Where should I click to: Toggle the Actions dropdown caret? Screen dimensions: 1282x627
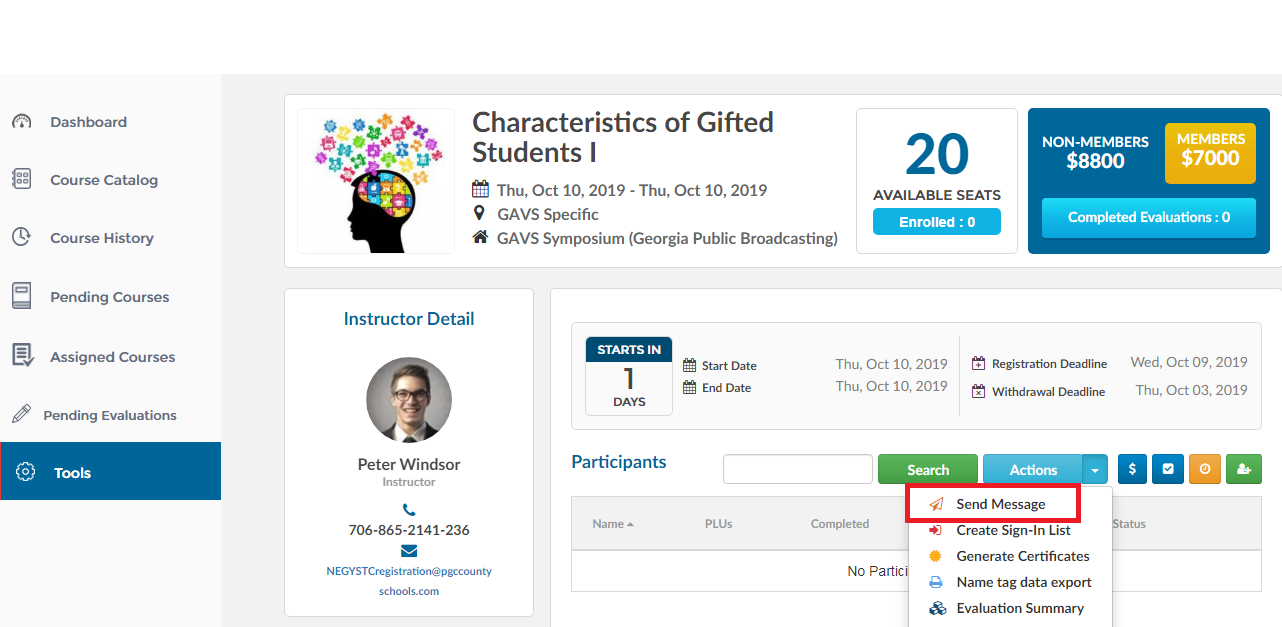1096,469
